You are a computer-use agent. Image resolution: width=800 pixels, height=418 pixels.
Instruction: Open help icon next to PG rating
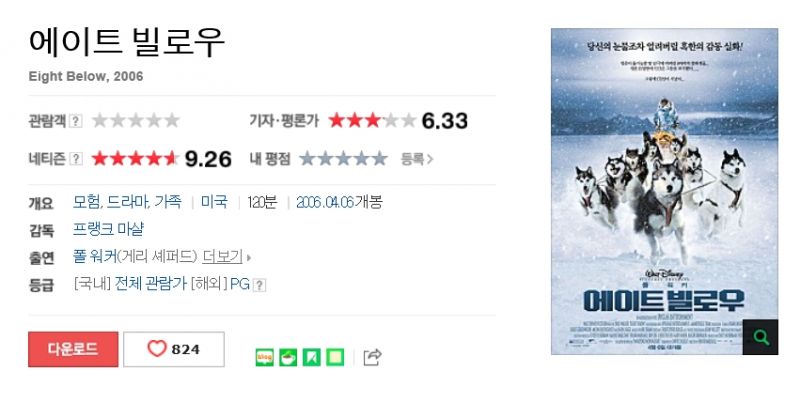coord(260,285)
